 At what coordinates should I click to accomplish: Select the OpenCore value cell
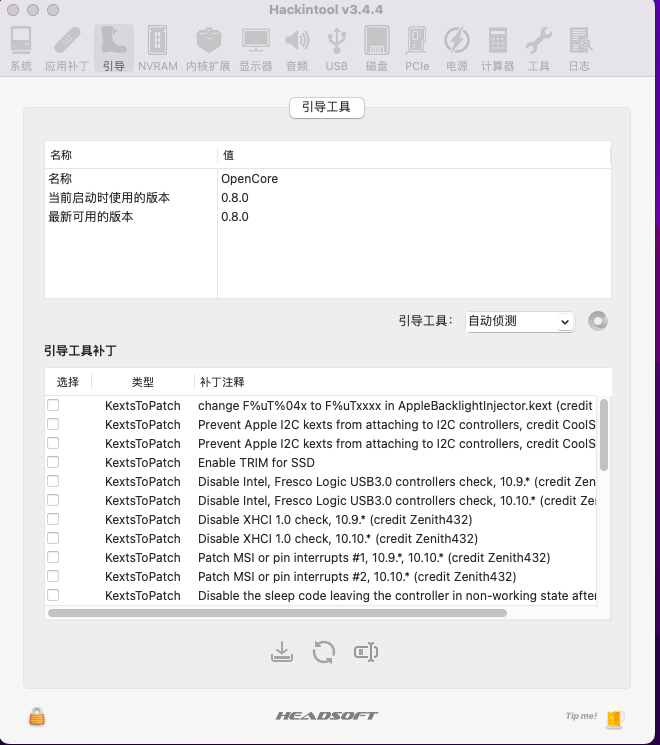coord(414,179)
